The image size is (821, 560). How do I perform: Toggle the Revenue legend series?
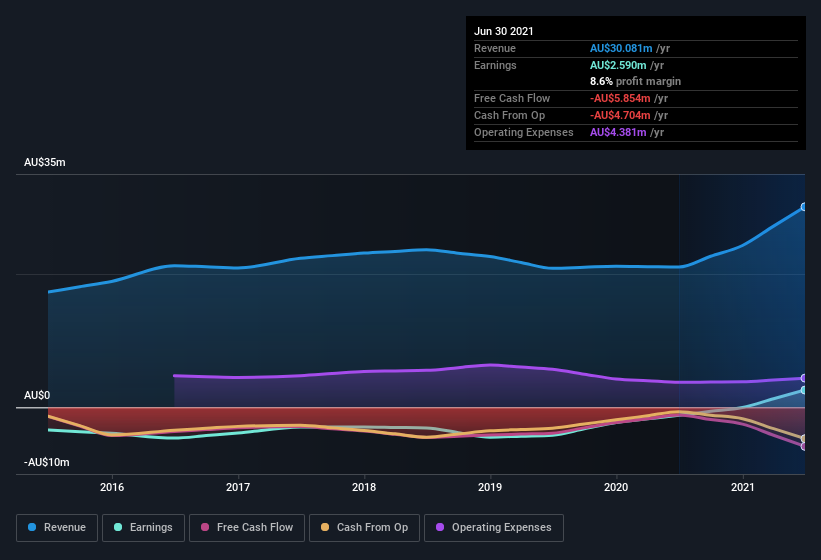57,528
